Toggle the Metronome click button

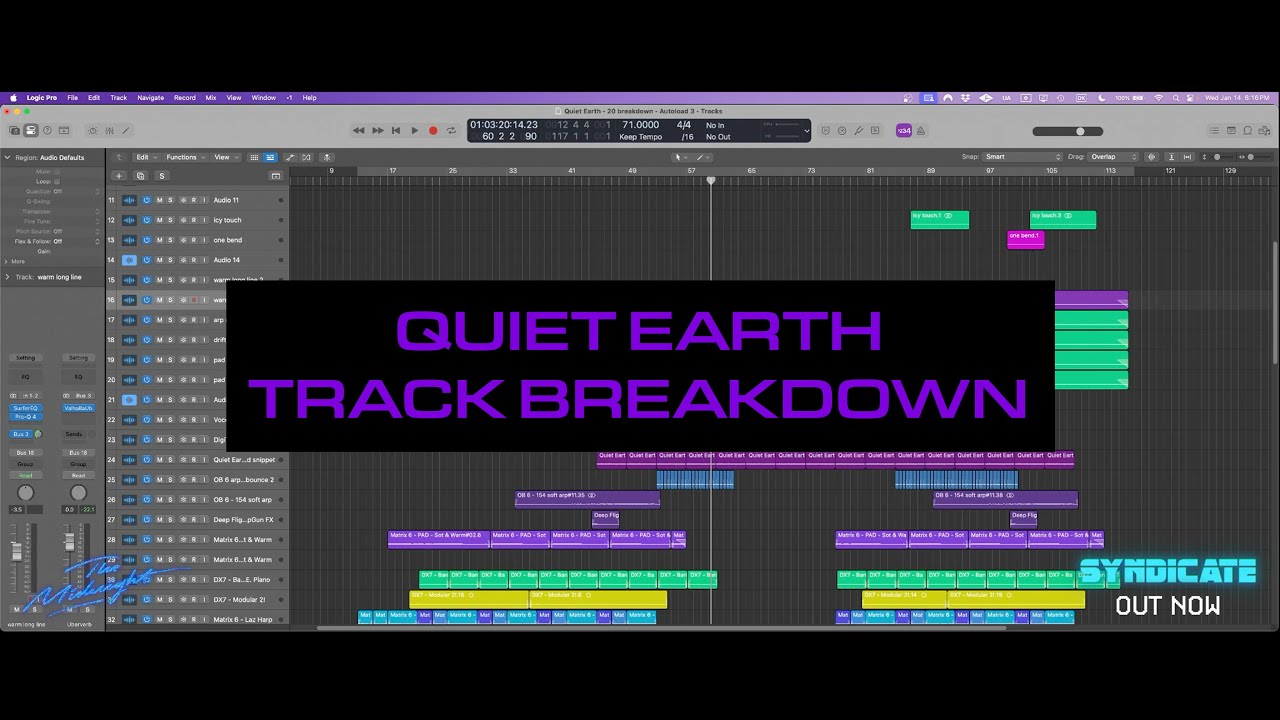921,130
